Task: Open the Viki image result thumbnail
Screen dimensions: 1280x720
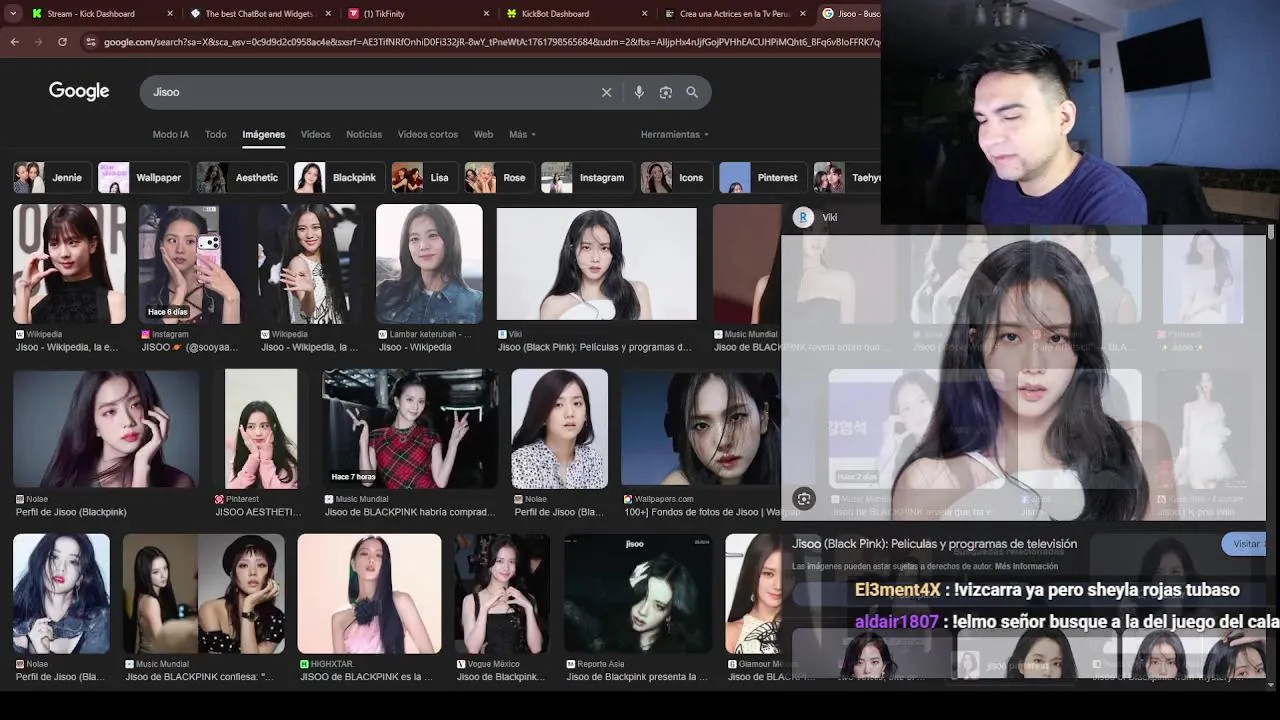Action: [596, 264]
